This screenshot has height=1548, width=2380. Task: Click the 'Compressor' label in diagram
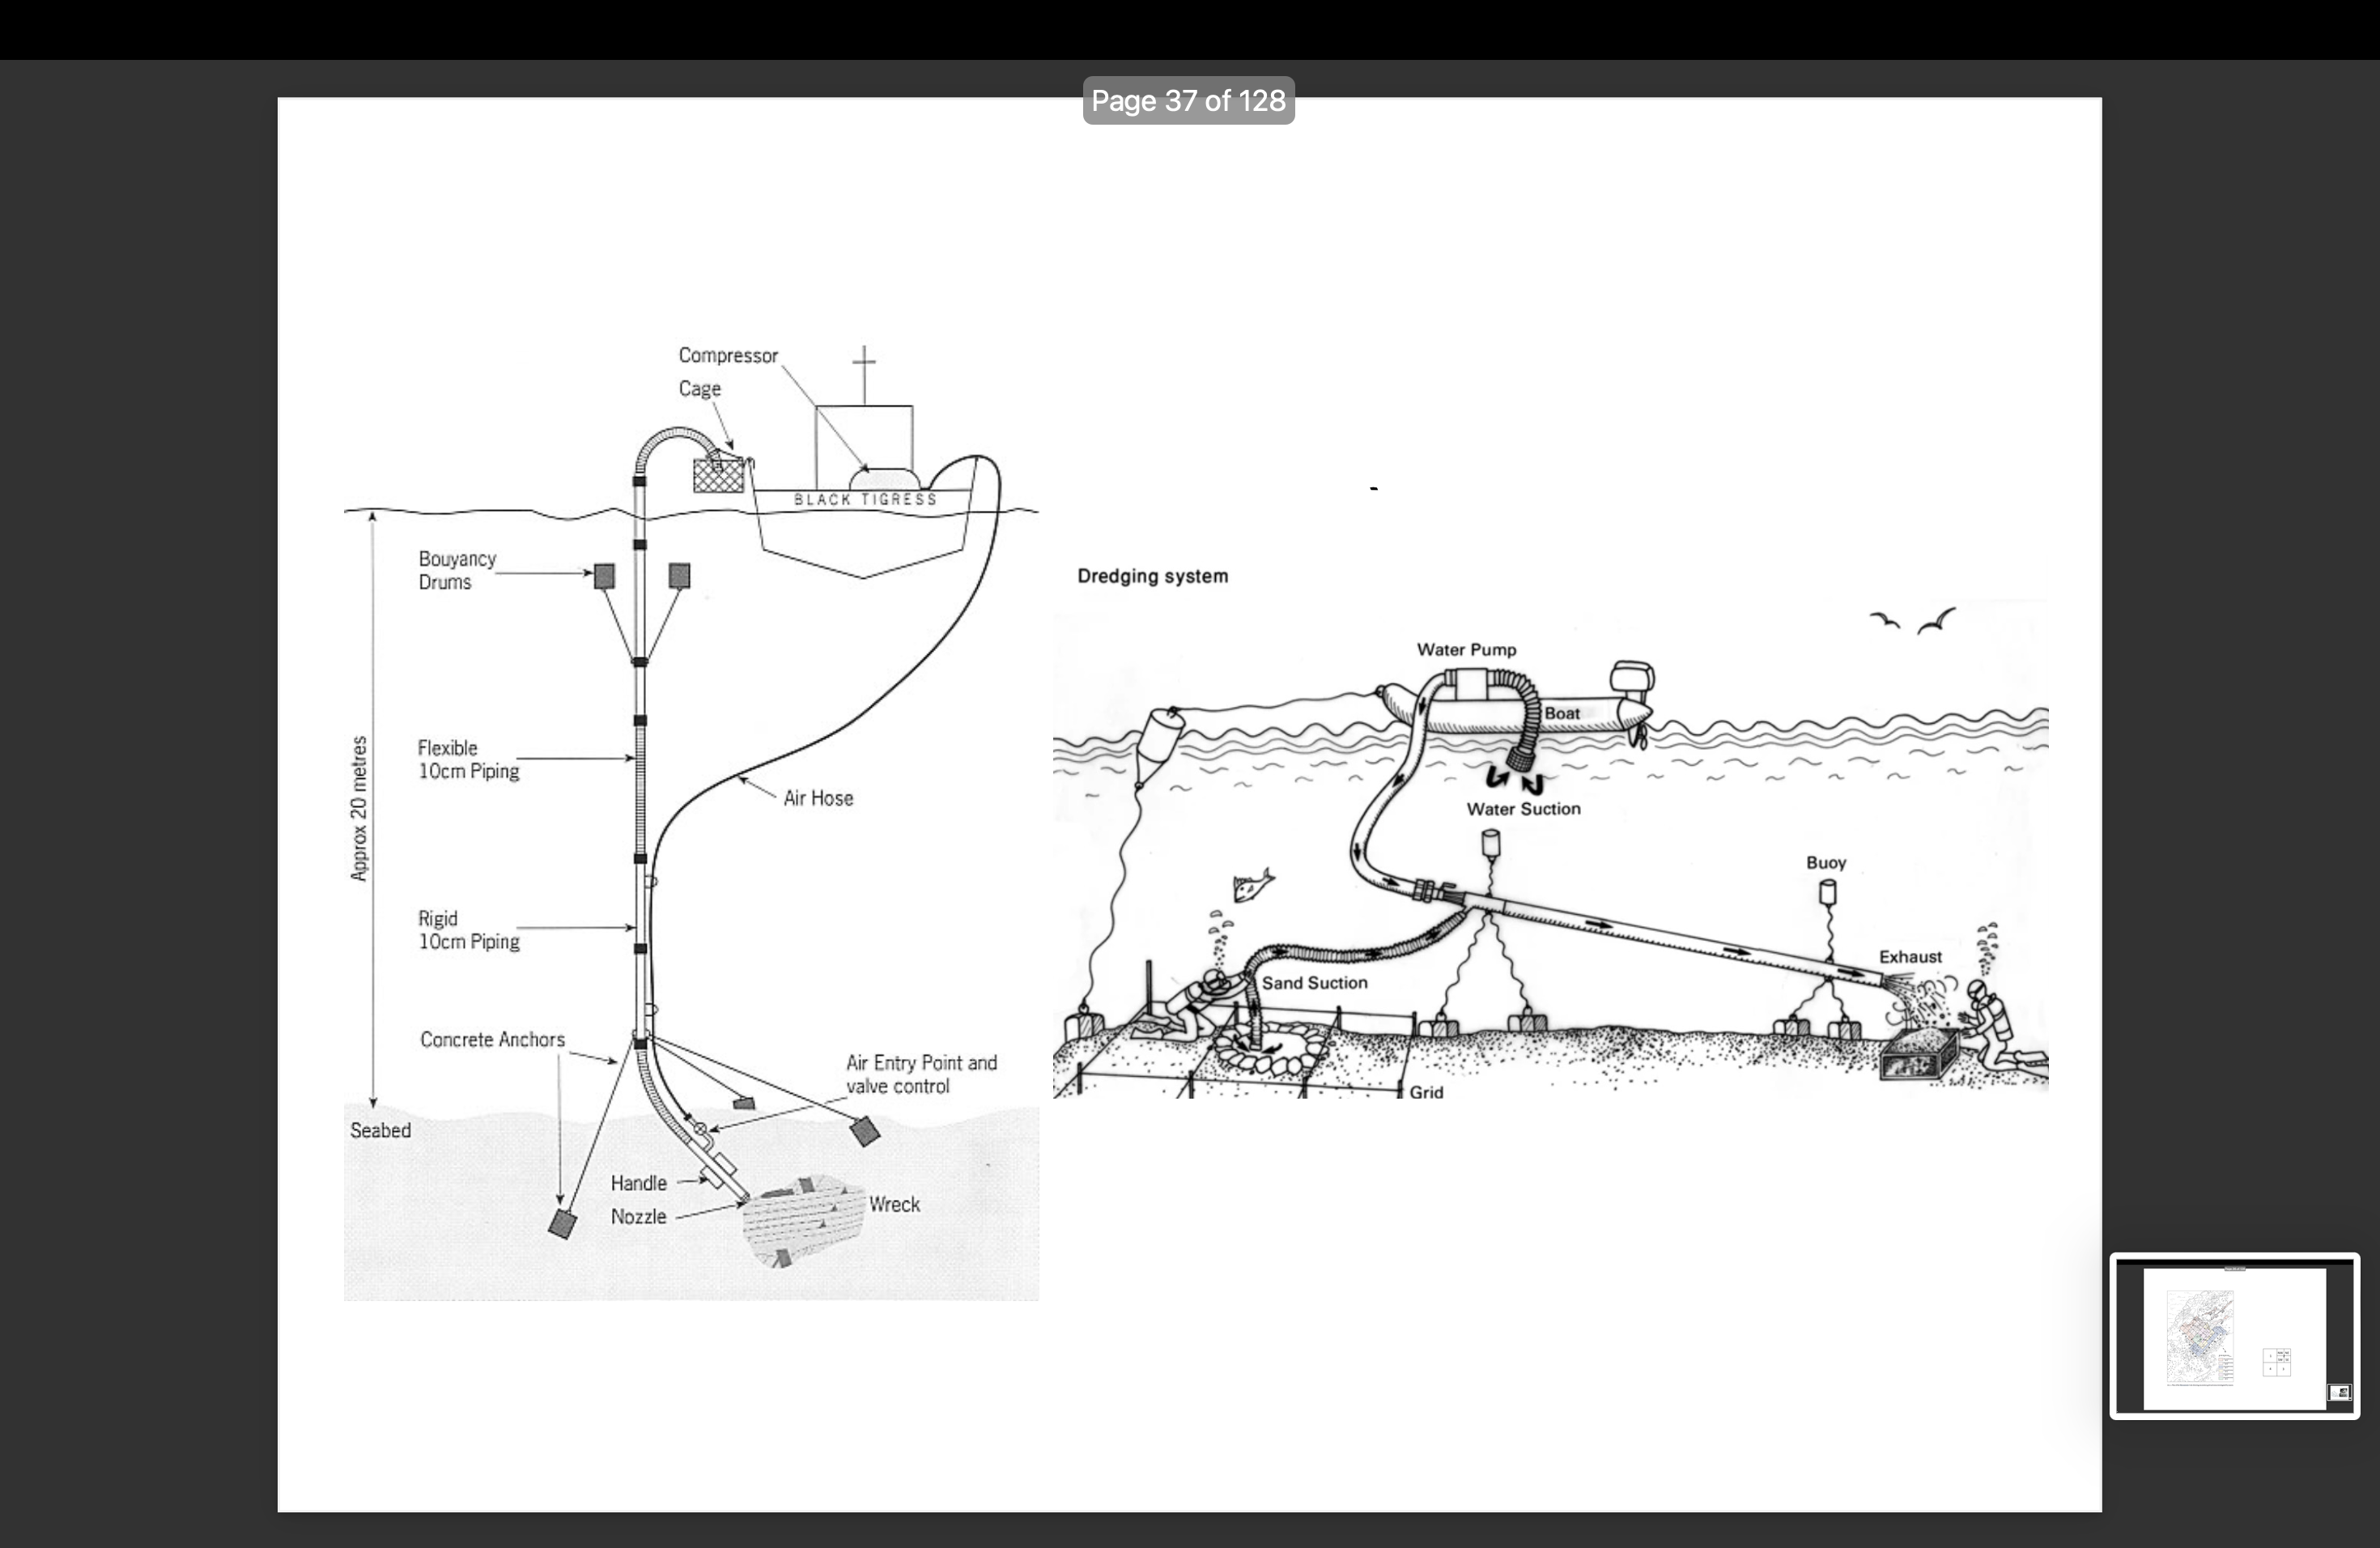(727, 356)
